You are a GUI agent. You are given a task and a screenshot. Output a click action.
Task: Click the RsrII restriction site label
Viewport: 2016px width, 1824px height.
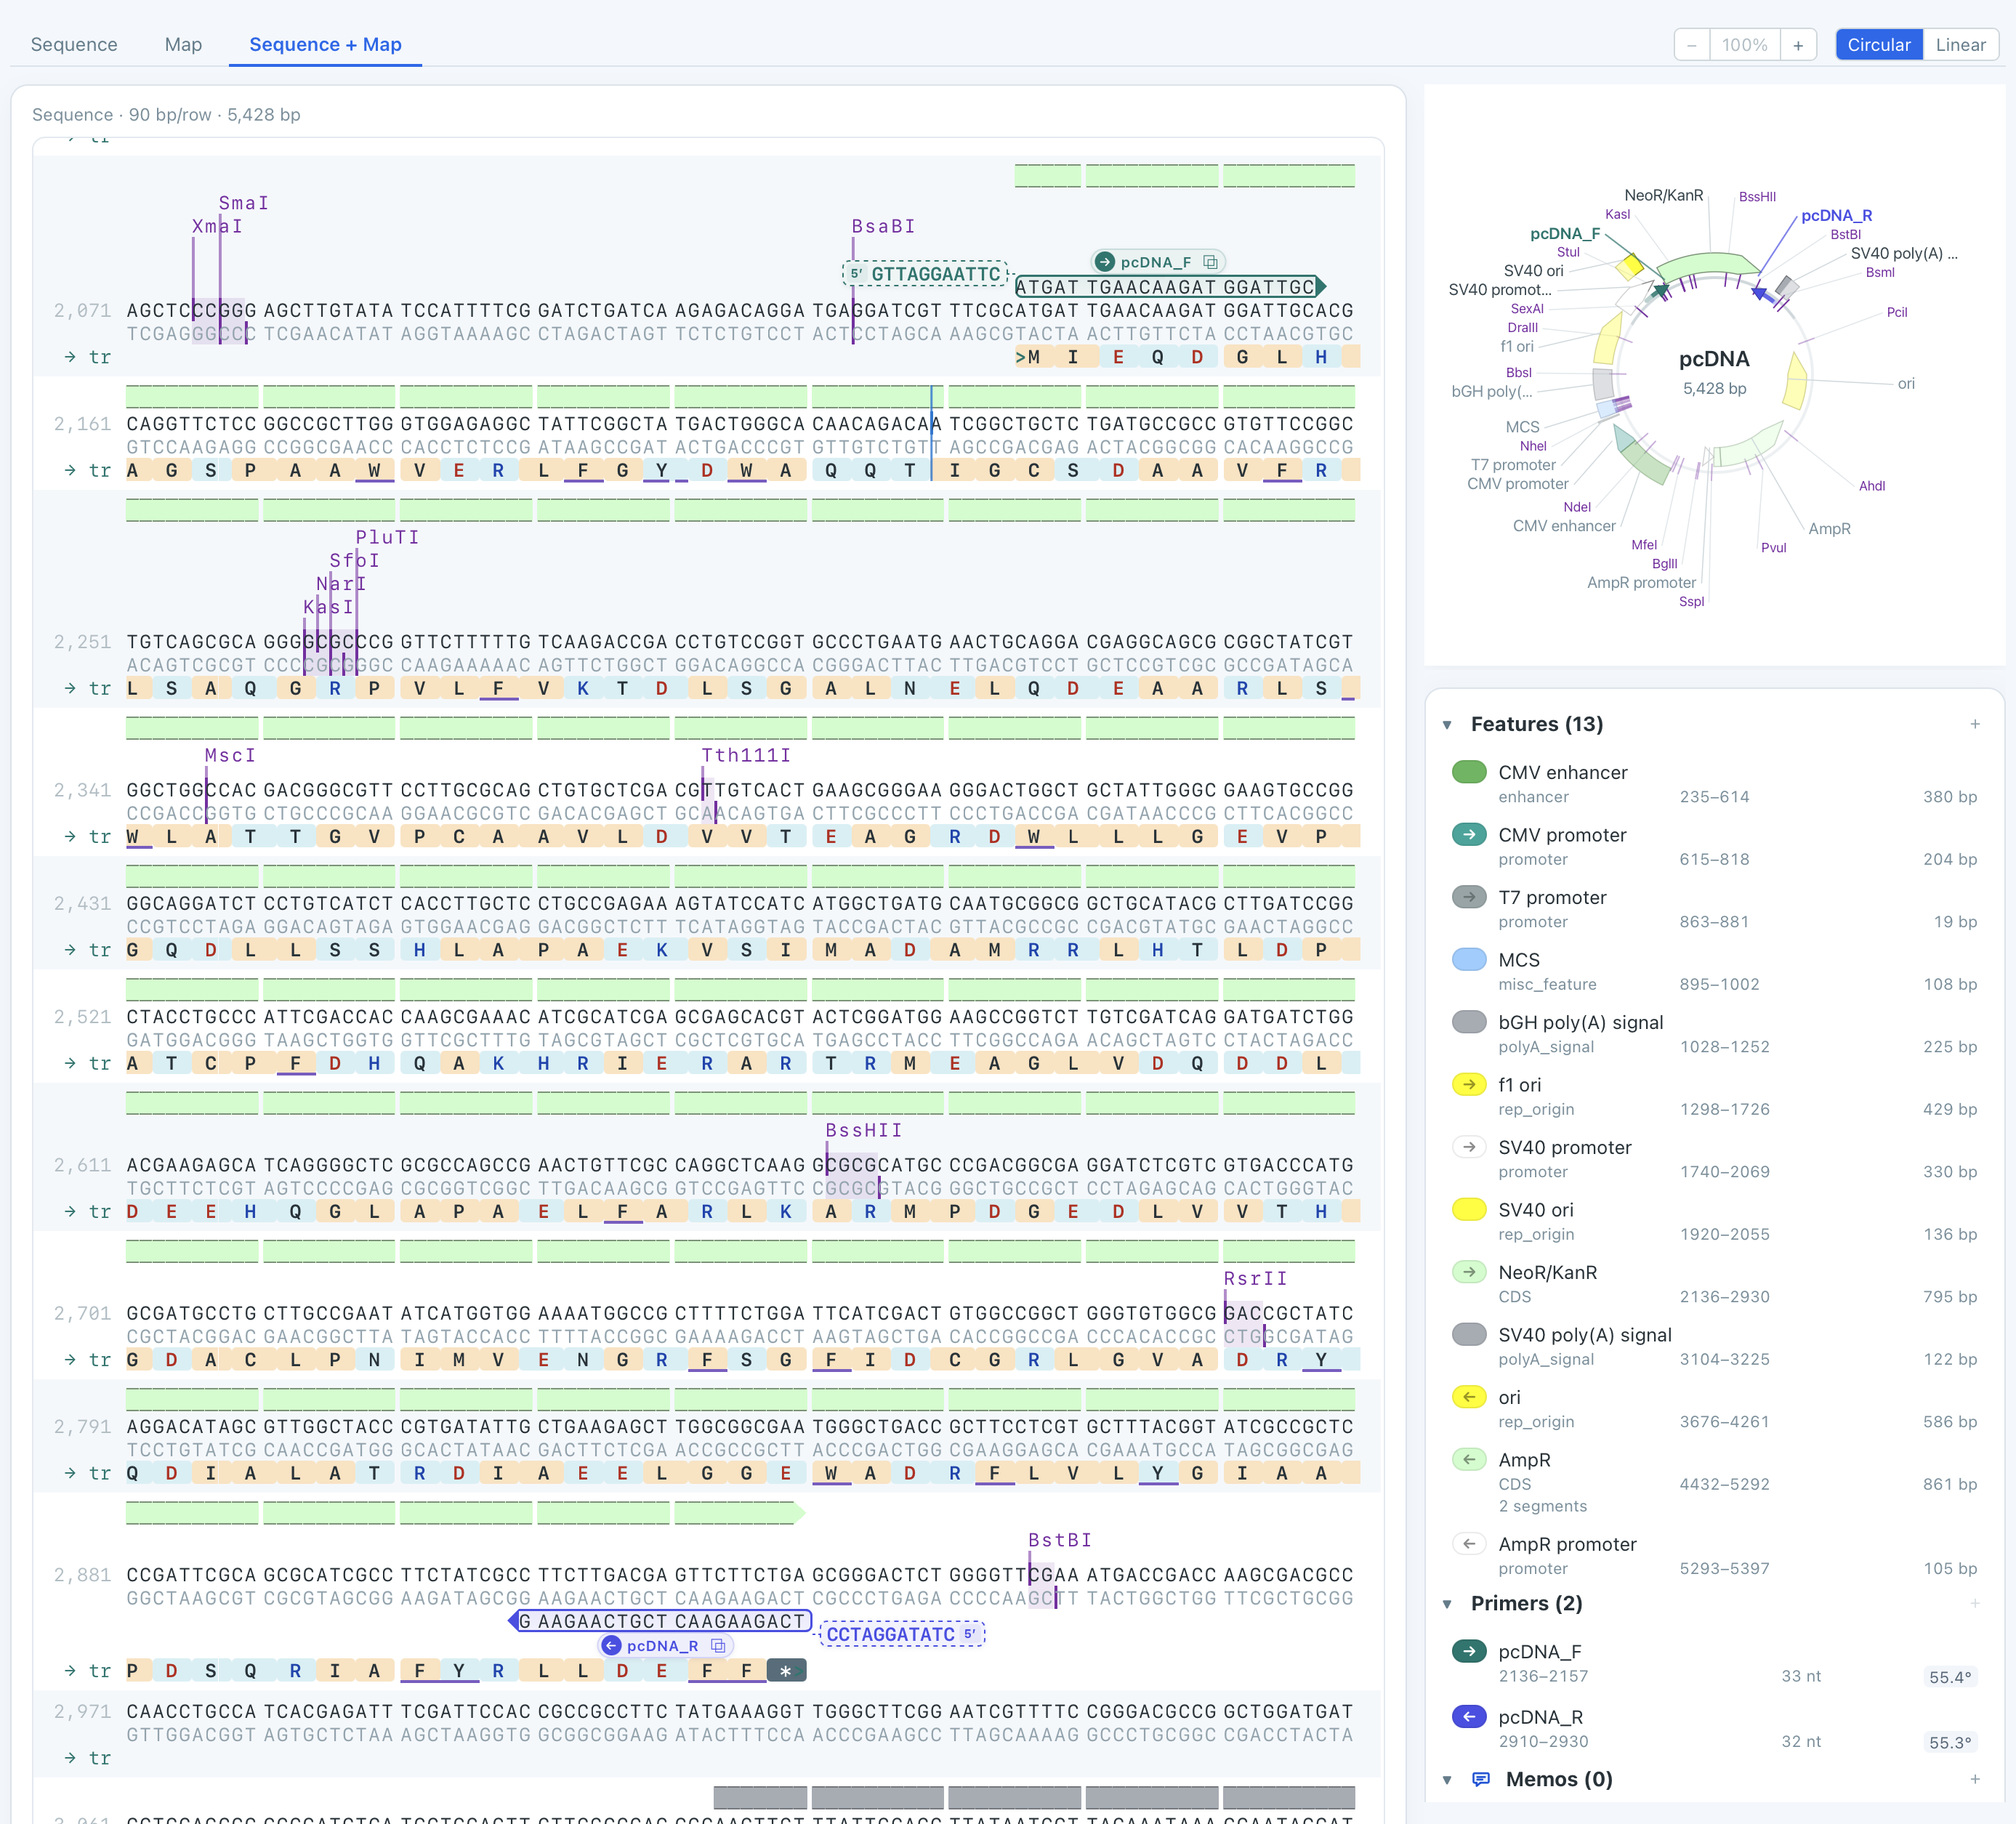point(1256,1278)
